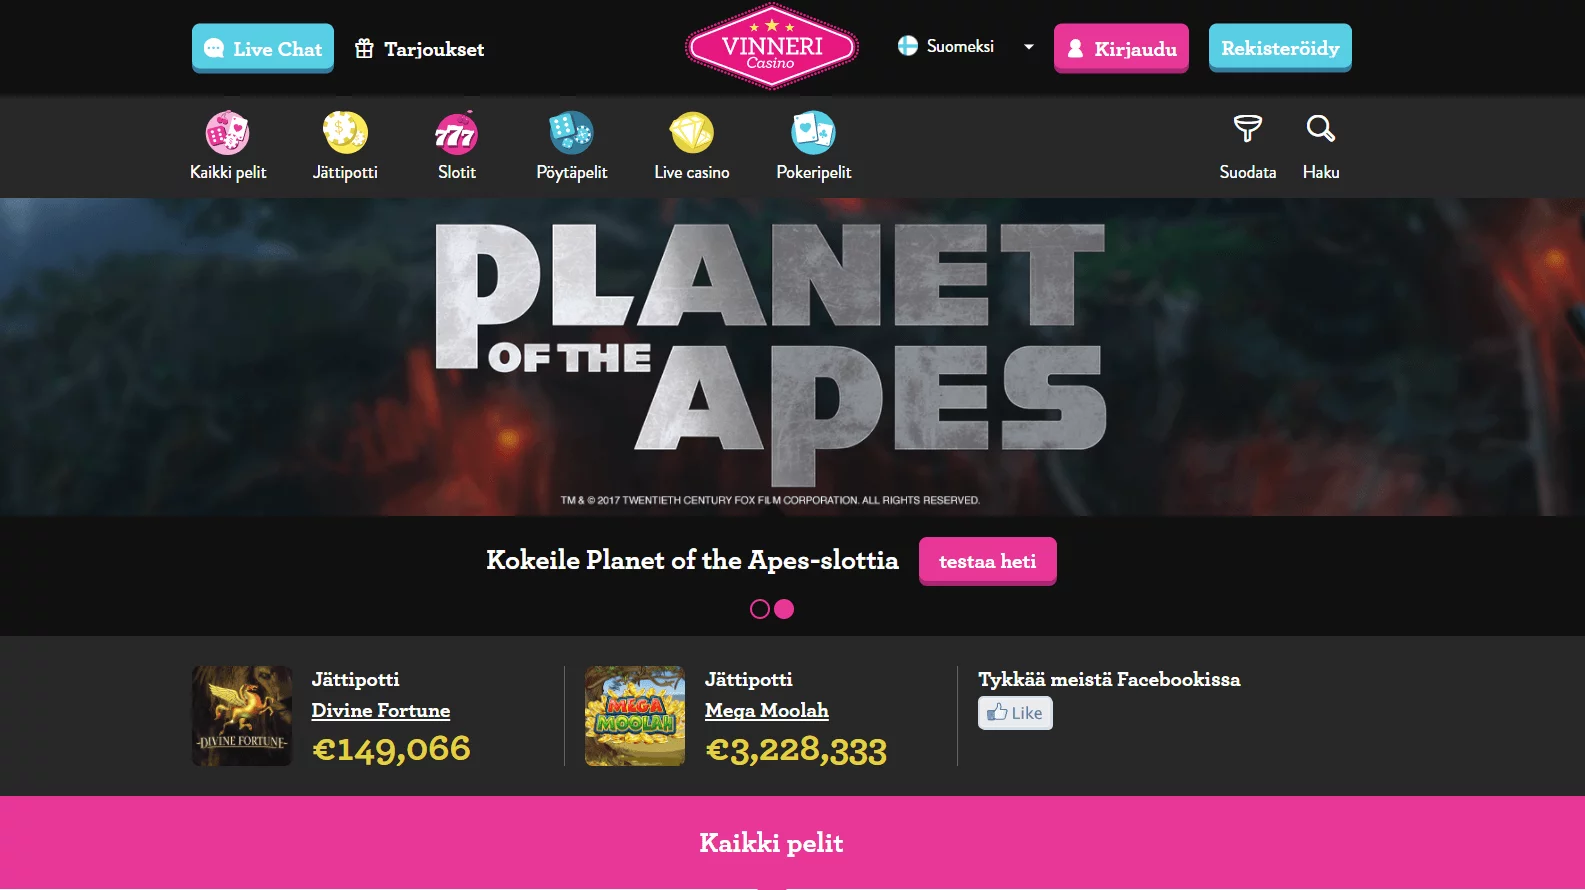Click the Suodata filter funnel icon
1585x890 pixels.
1248,129
